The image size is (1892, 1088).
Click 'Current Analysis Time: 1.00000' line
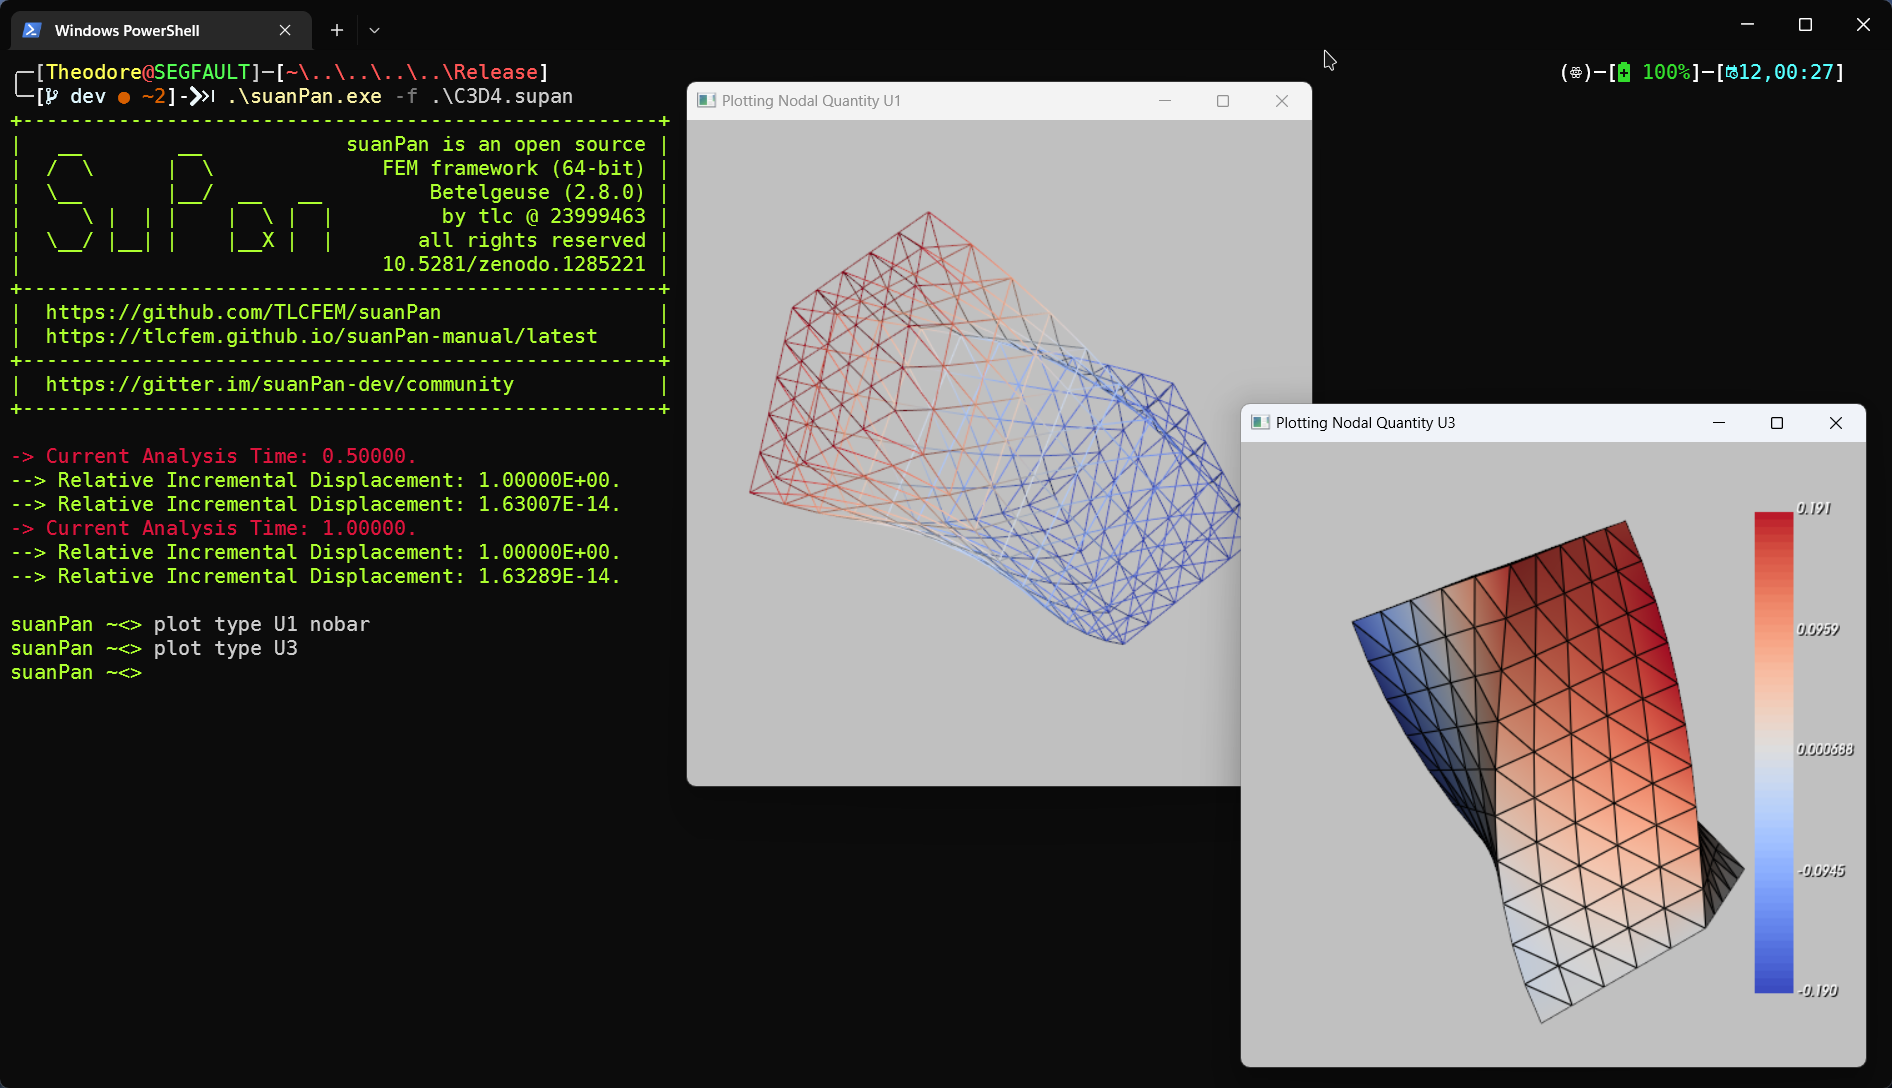click(213, 528)
